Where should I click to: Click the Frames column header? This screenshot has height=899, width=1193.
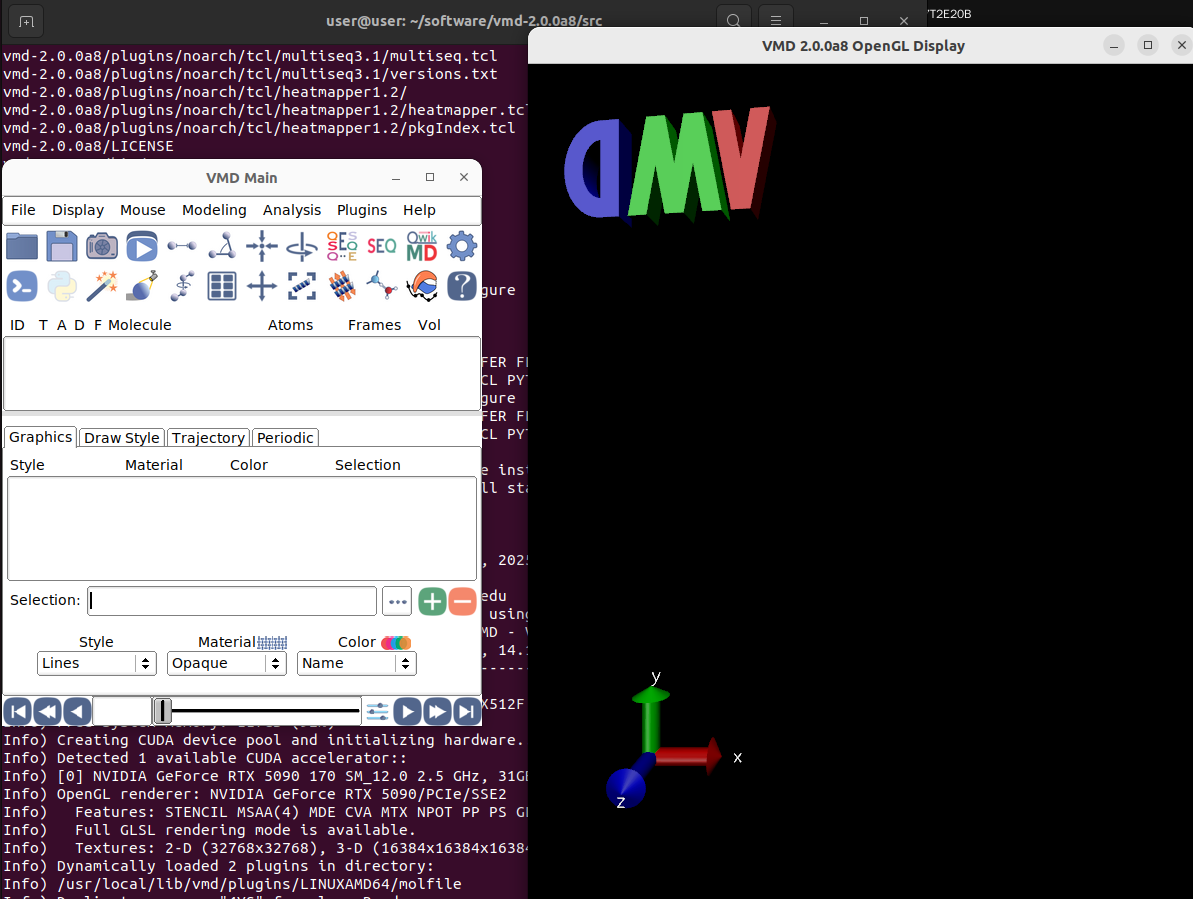tap(374, 325)
